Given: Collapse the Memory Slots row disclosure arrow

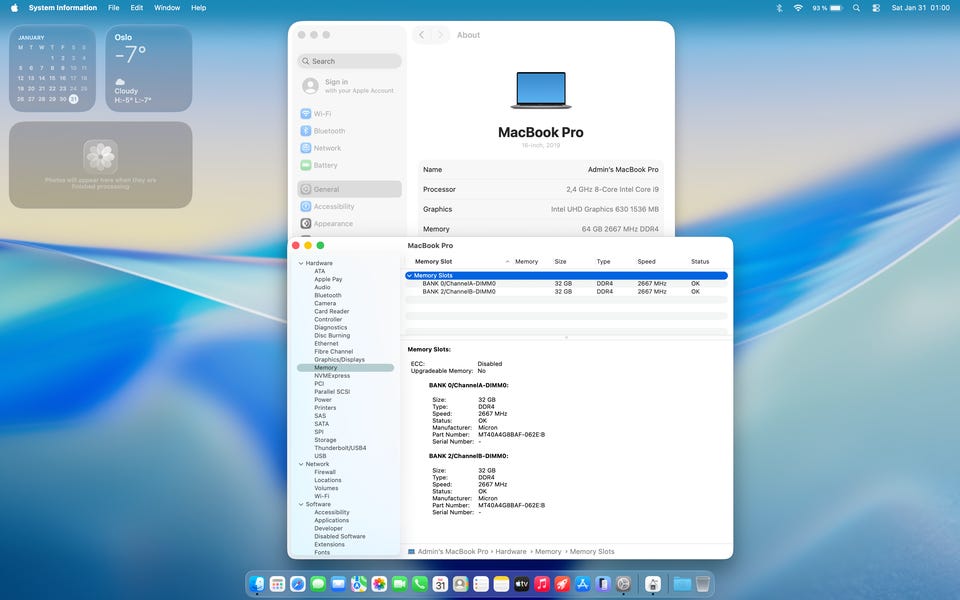Looking at the screenshot, I should (409, 275).
